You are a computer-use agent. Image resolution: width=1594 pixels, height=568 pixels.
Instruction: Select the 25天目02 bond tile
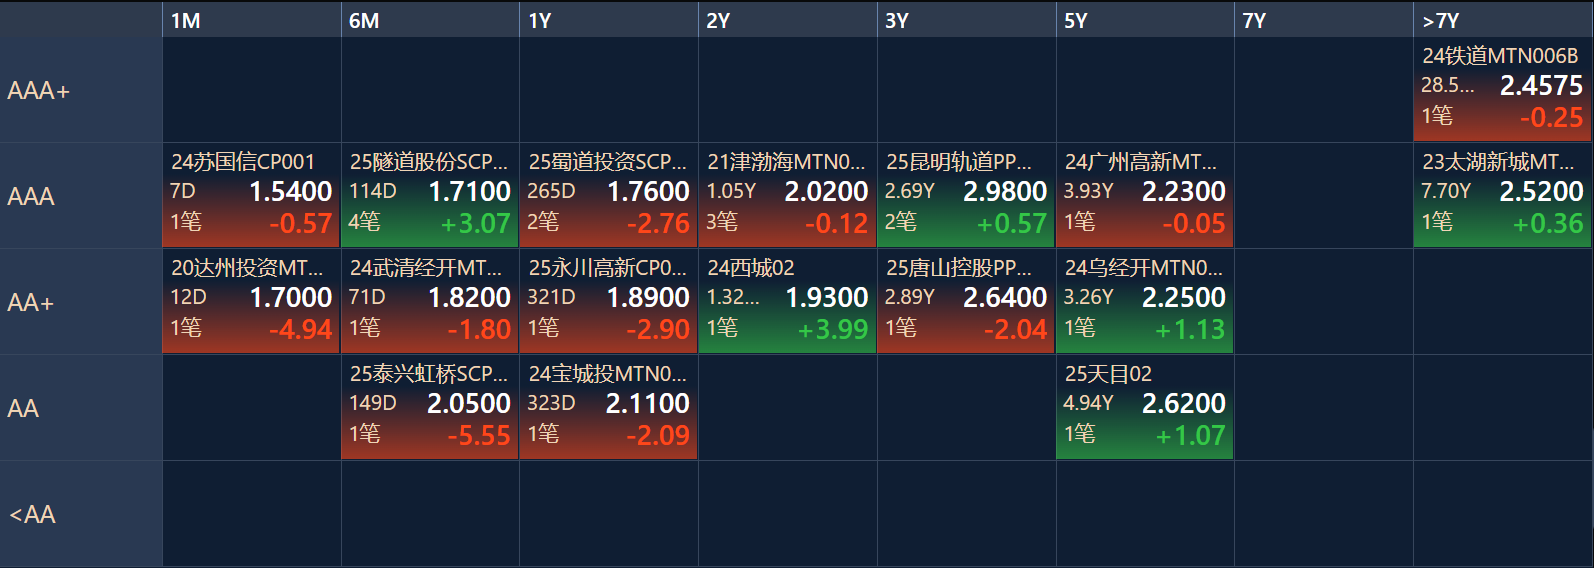[x=1144, y=408]
